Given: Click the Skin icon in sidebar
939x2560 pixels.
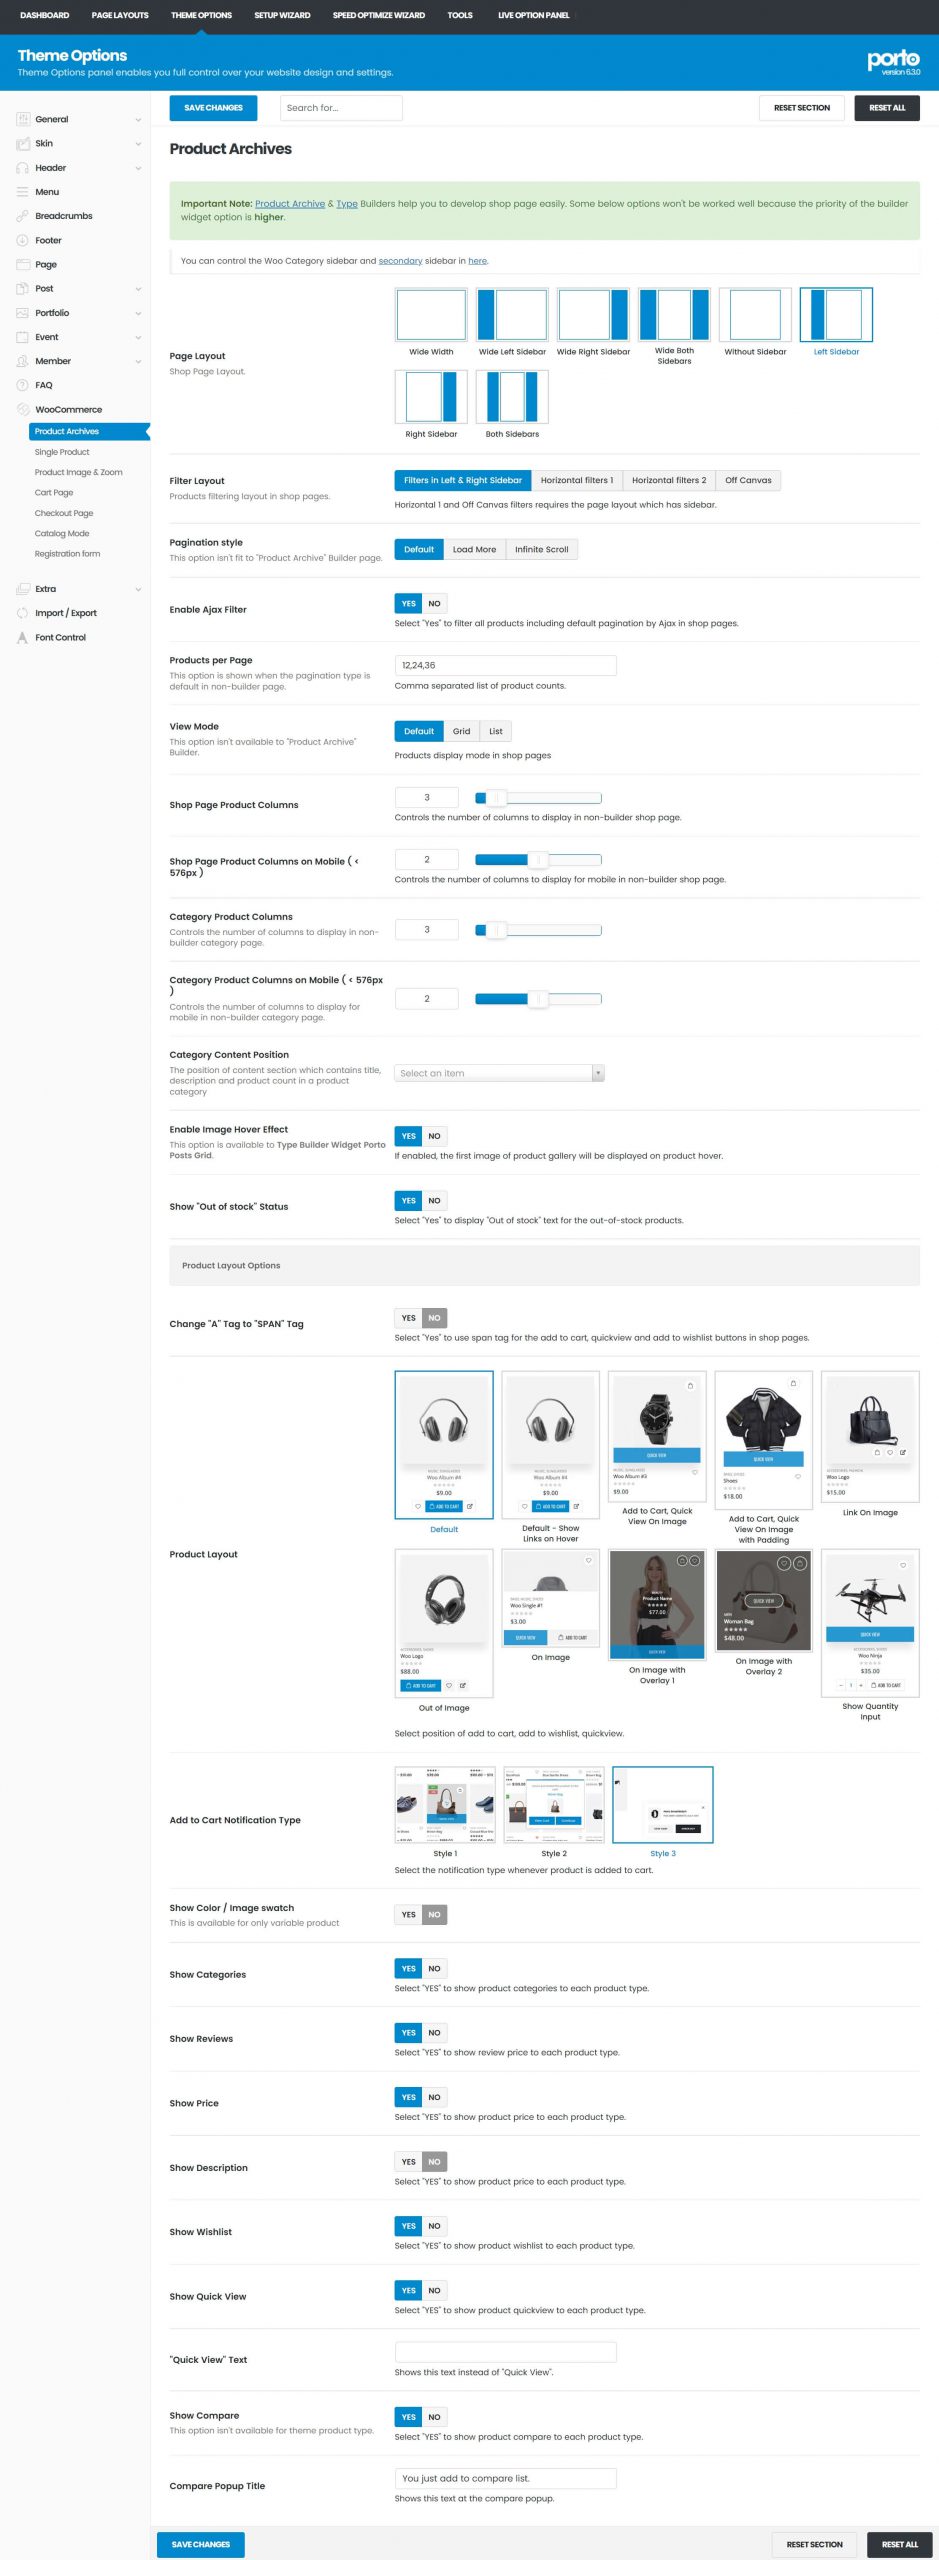Looking at the screenshot, I should (23, 144).
